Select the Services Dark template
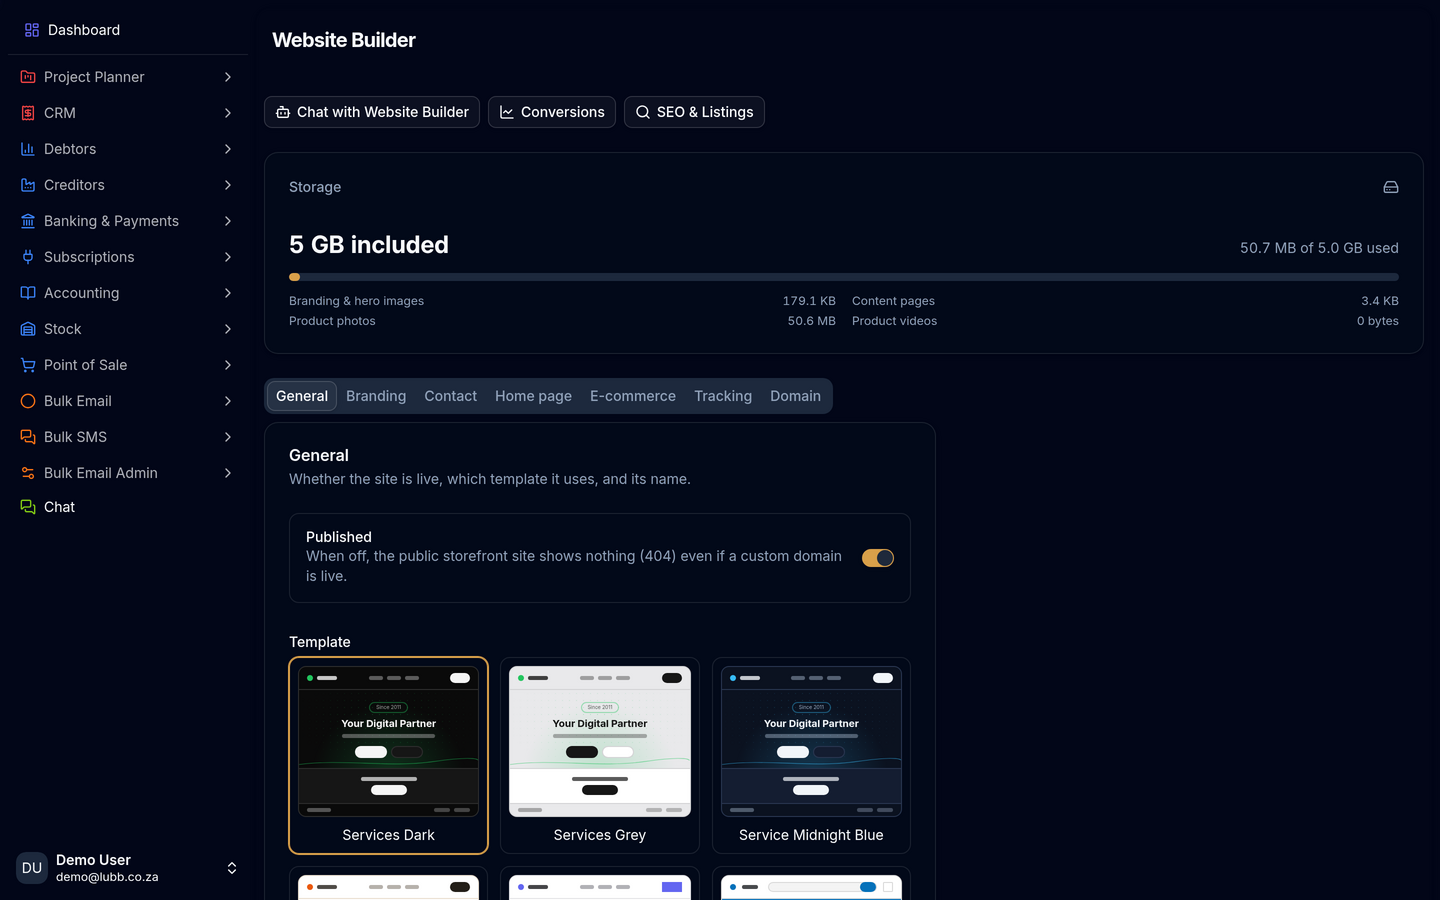 click(x=389, y=756)
